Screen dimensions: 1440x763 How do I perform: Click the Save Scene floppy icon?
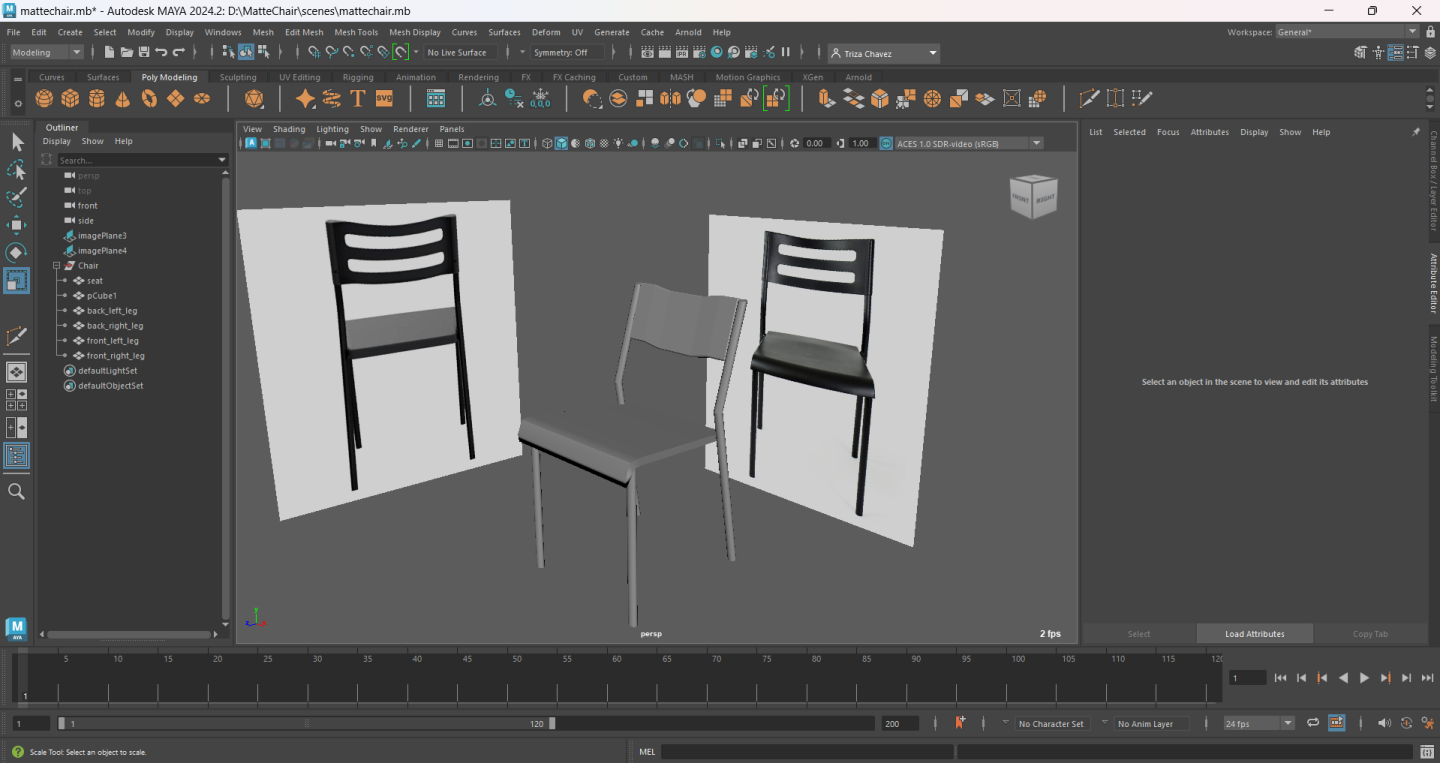tap(144, 52)
